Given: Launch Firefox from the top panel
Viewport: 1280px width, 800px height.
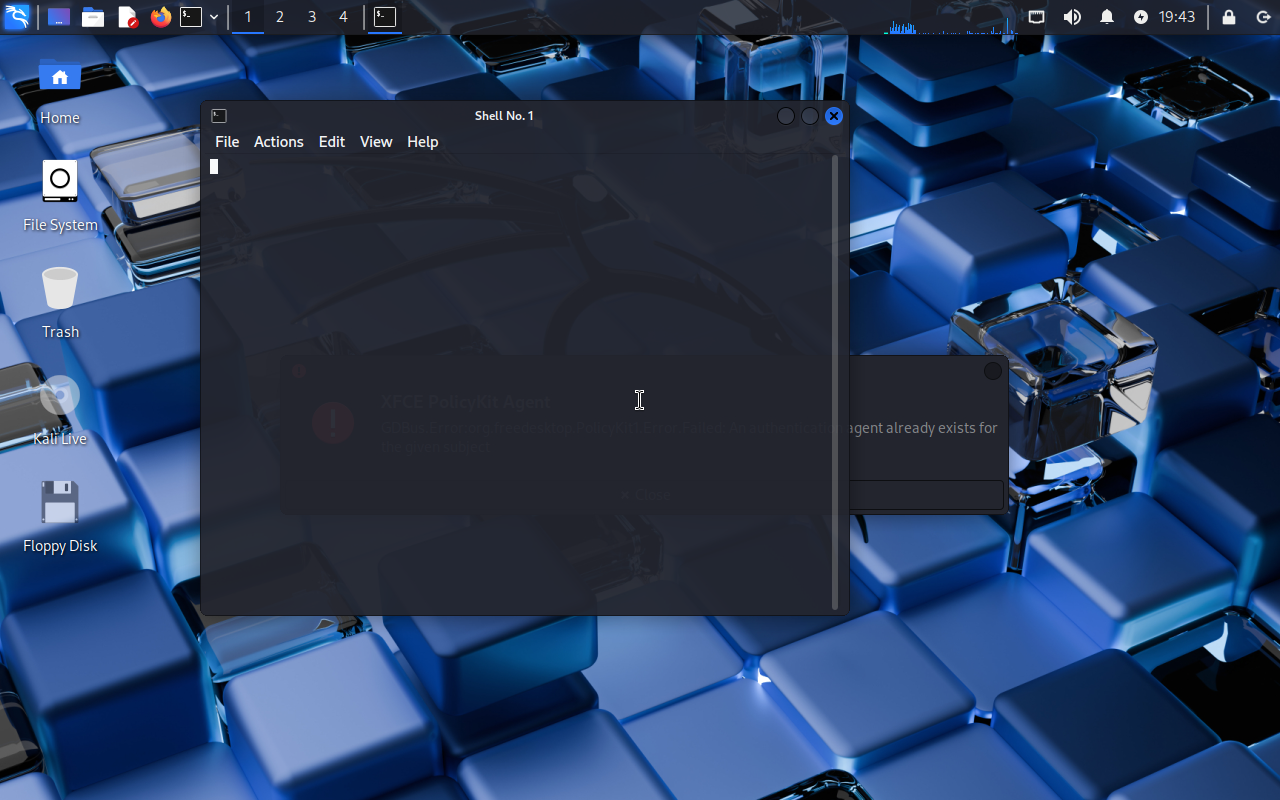Looking at the screenshot, I should coord(160,17).
